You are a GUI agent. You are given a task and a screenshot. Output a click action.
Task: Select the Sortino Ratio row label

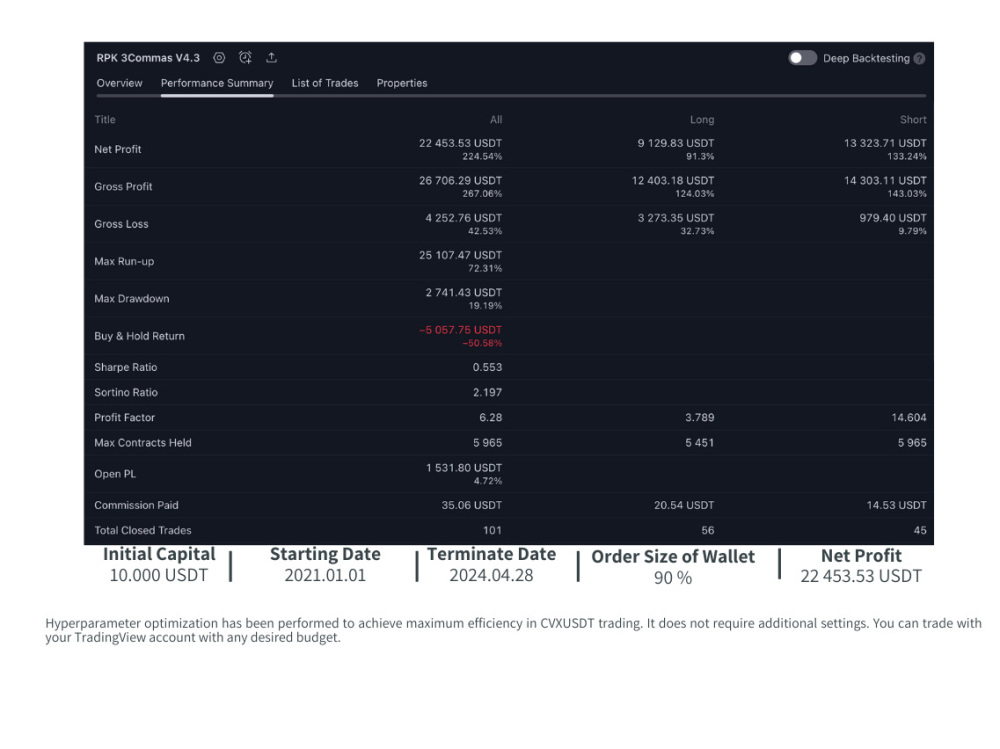[126, 392]
